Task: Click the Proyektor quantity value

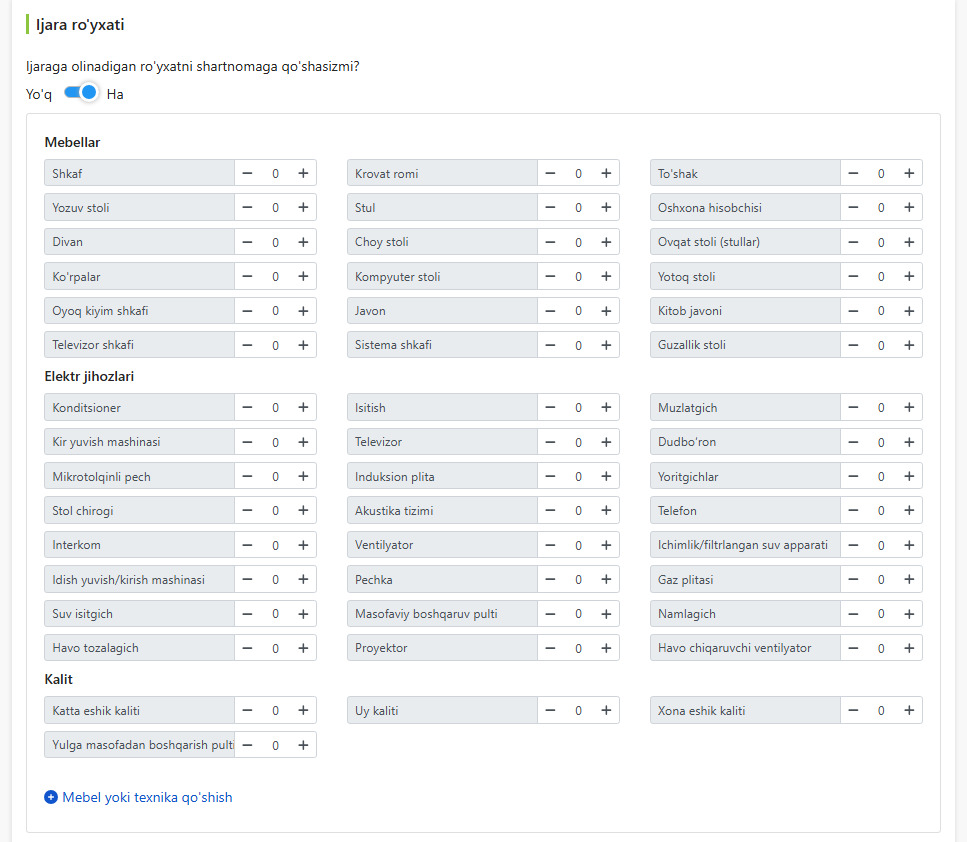Action: pos(578,648)
